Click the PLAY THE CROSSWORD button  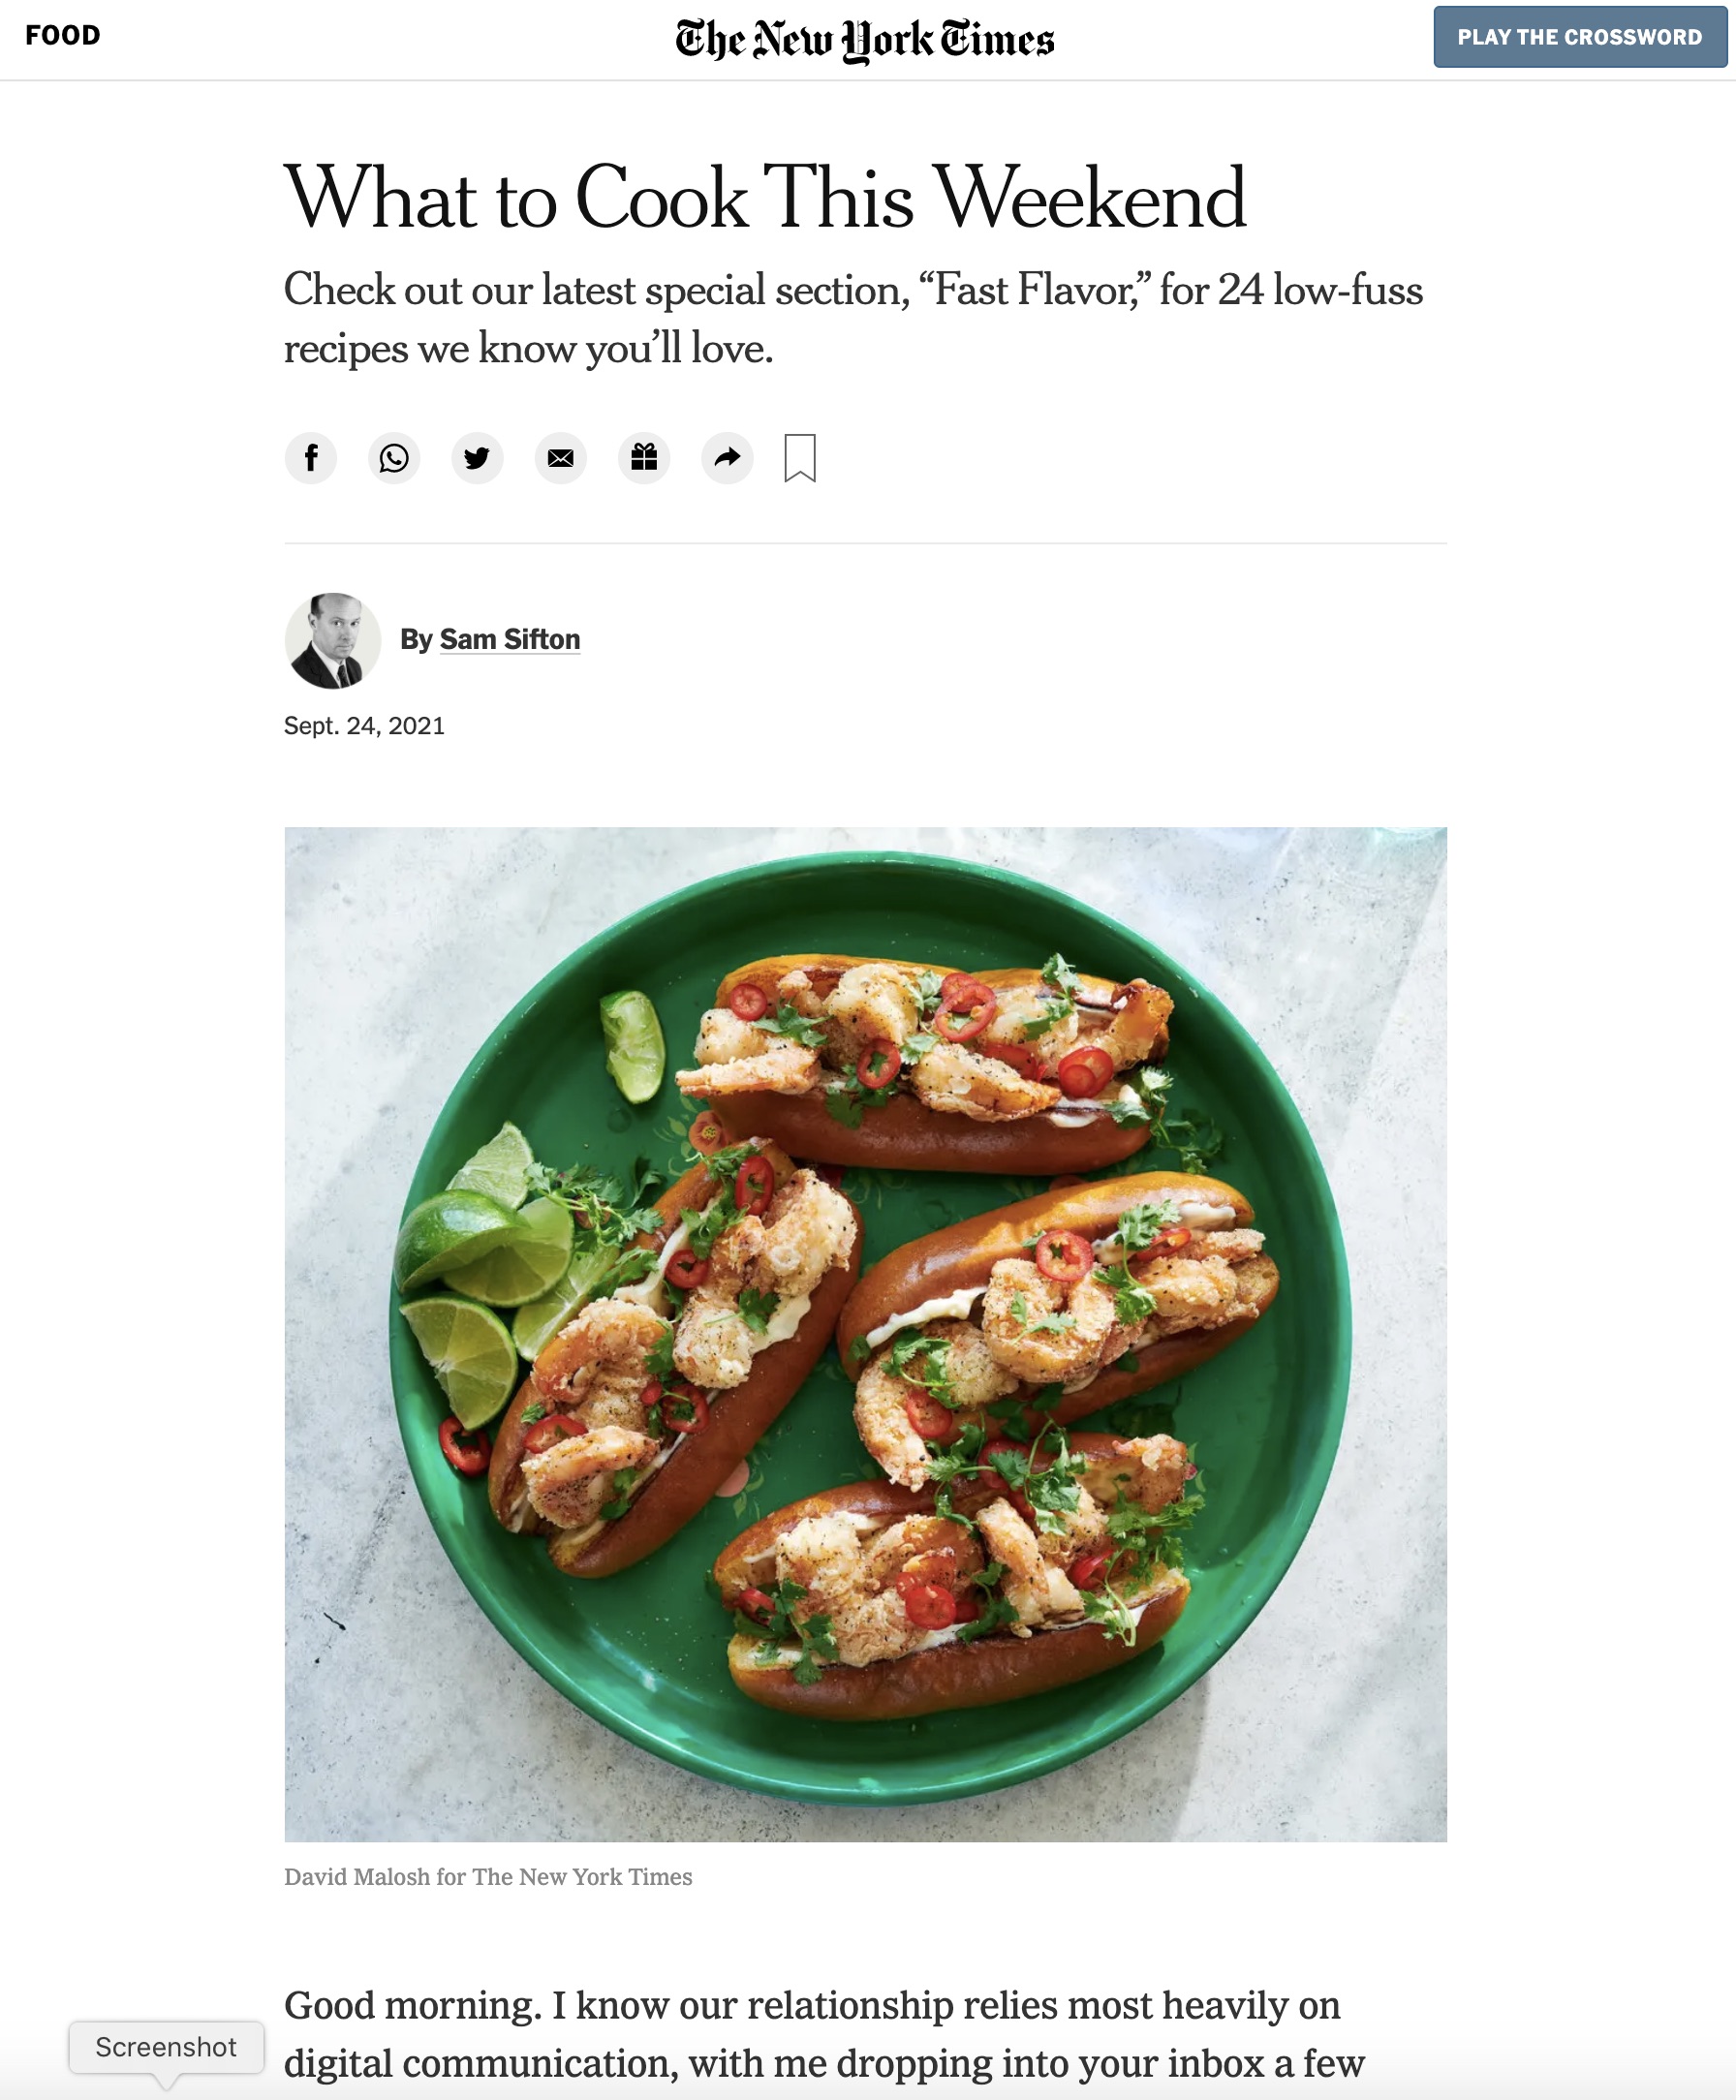point(1578,38)
